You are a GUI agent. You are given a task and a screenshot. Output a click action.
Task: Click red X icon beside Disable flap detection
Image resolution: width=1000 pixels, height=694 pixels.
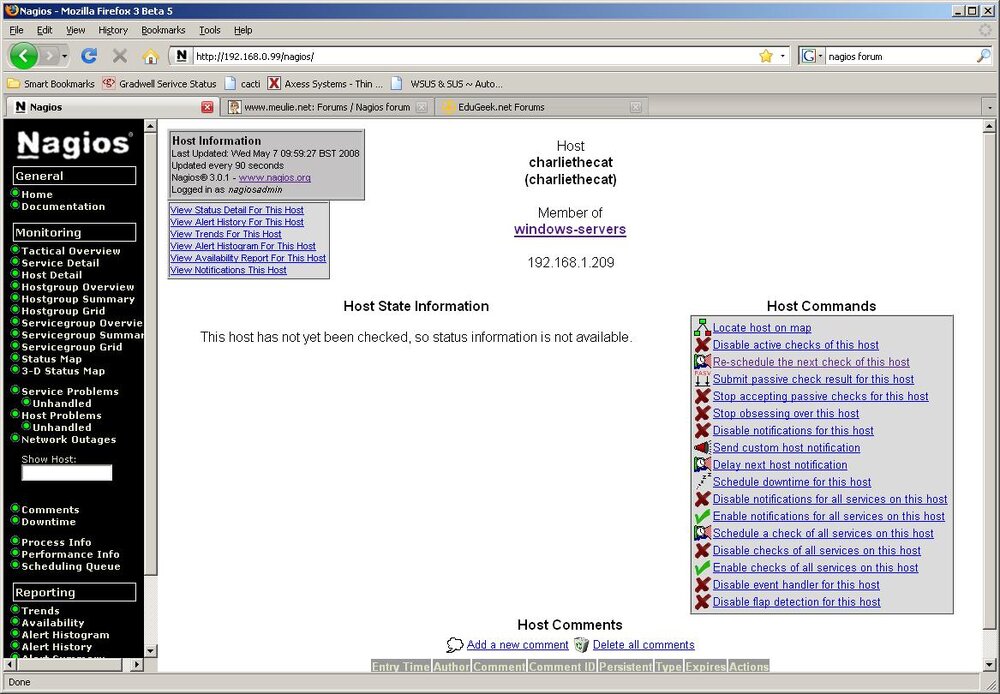point(702,602)
